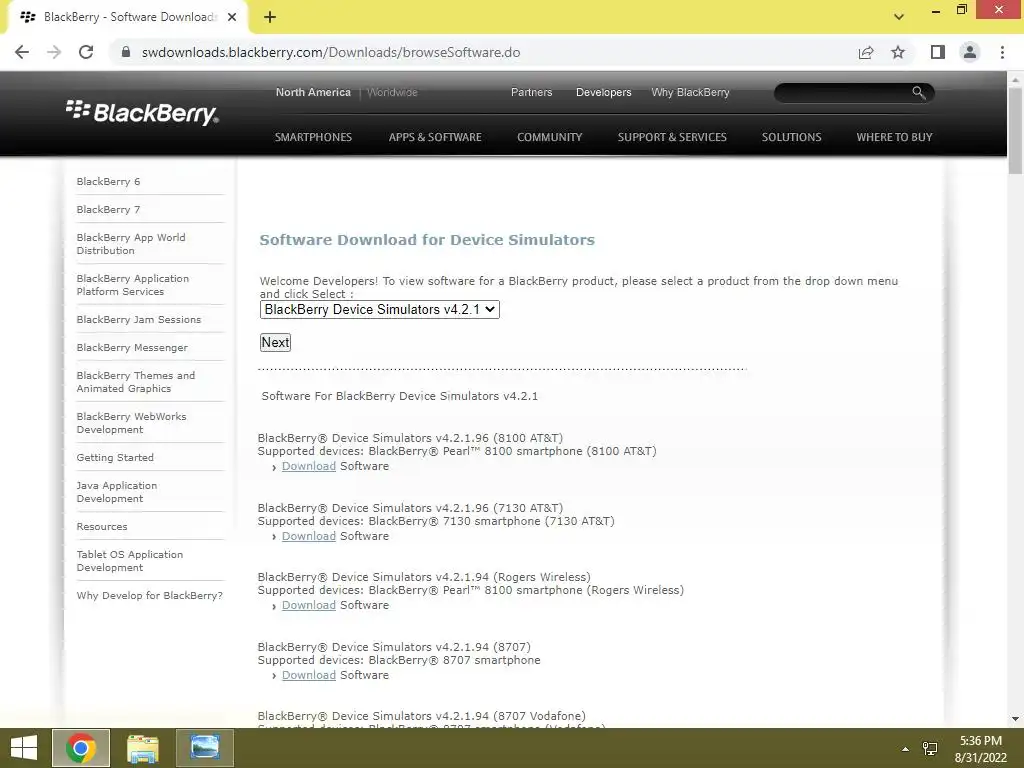
Task: Open Windows Start menu
Action: coord(24,748)
